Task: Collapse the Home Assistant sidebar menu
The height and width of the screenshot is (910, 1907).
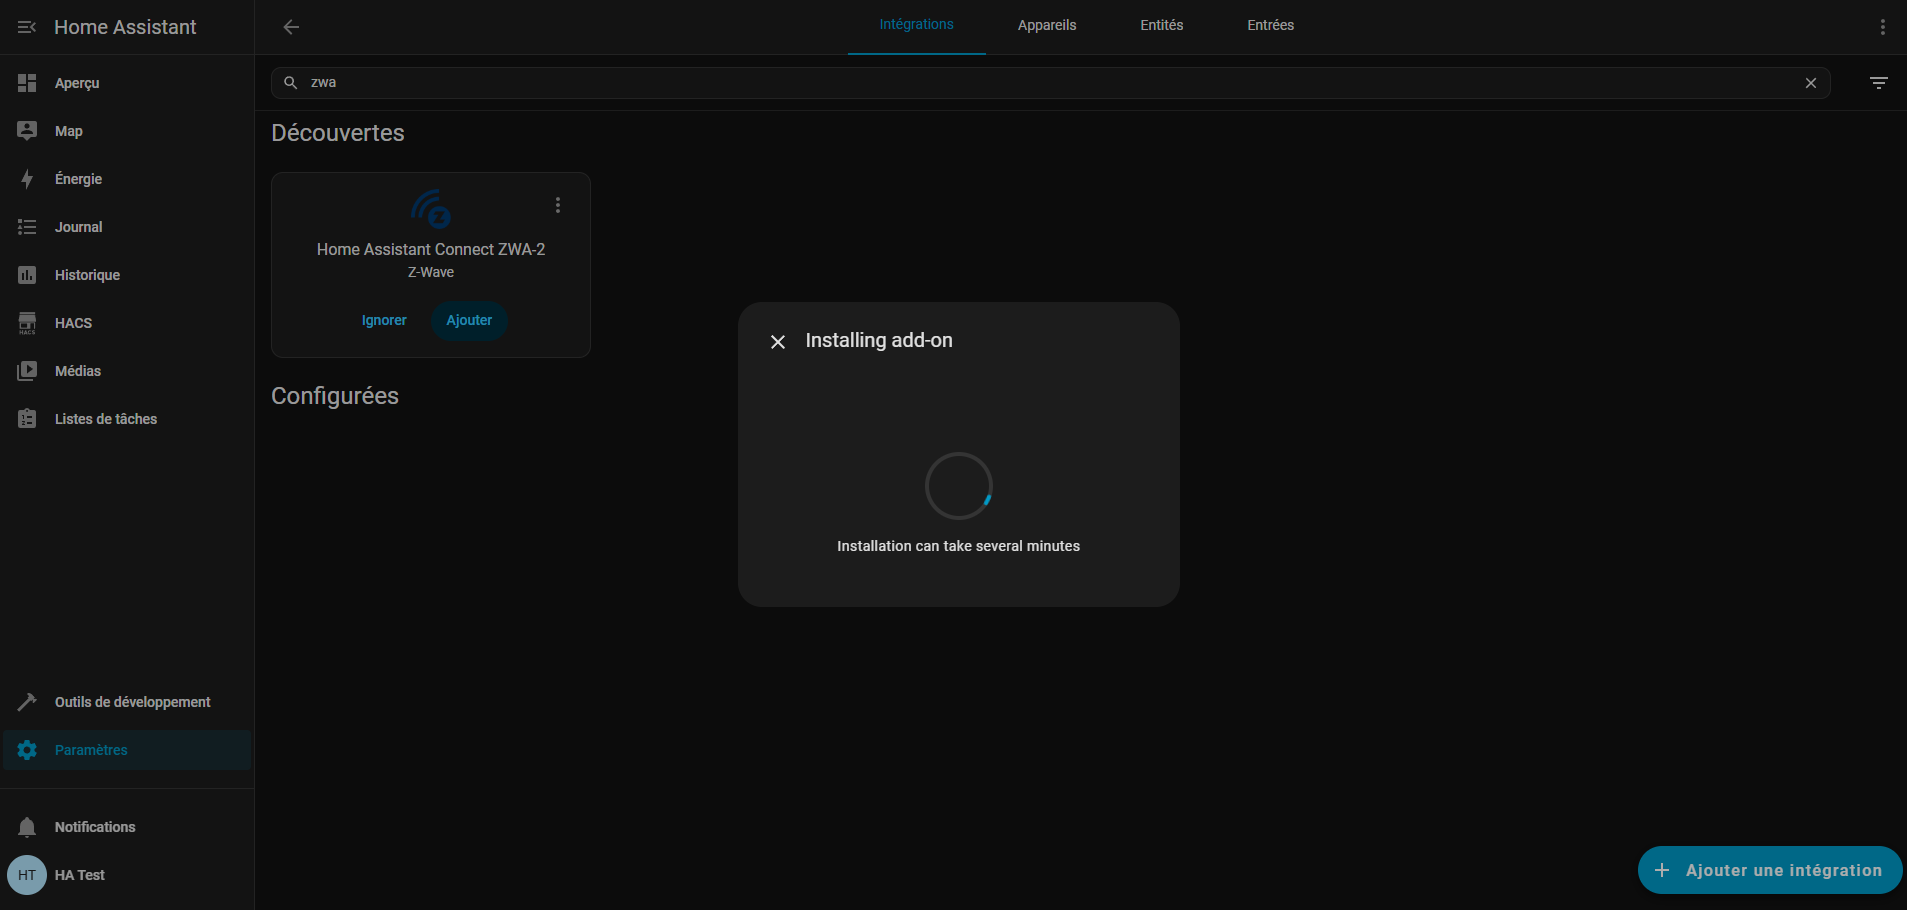Action: (x=27, y=27)
